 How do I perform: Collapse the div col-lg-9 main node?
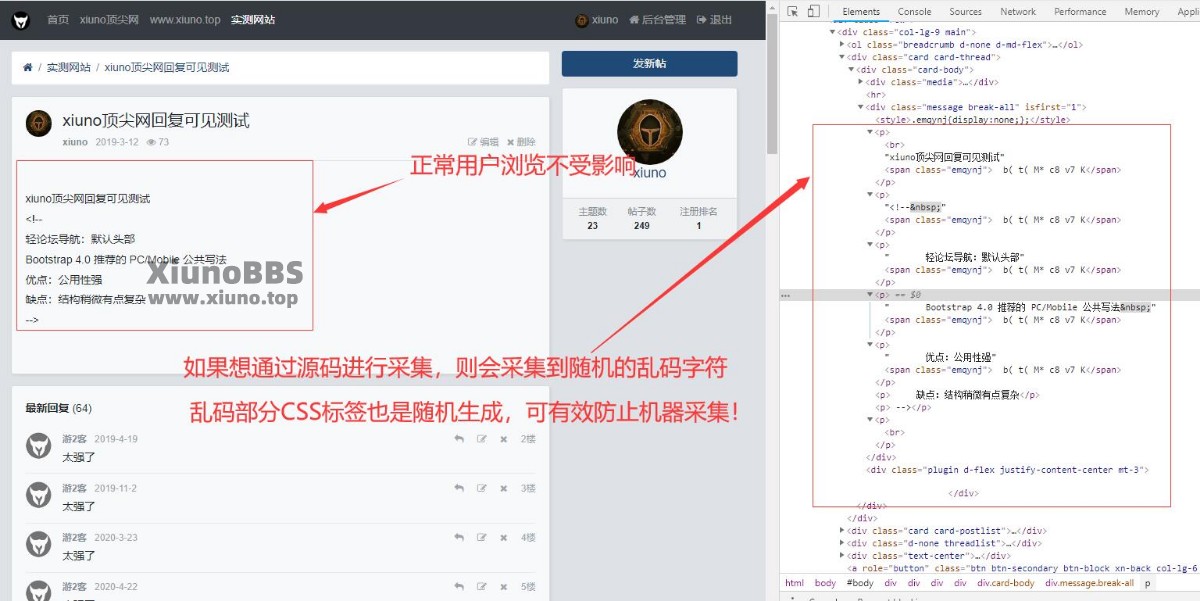[x=833, y=32]
